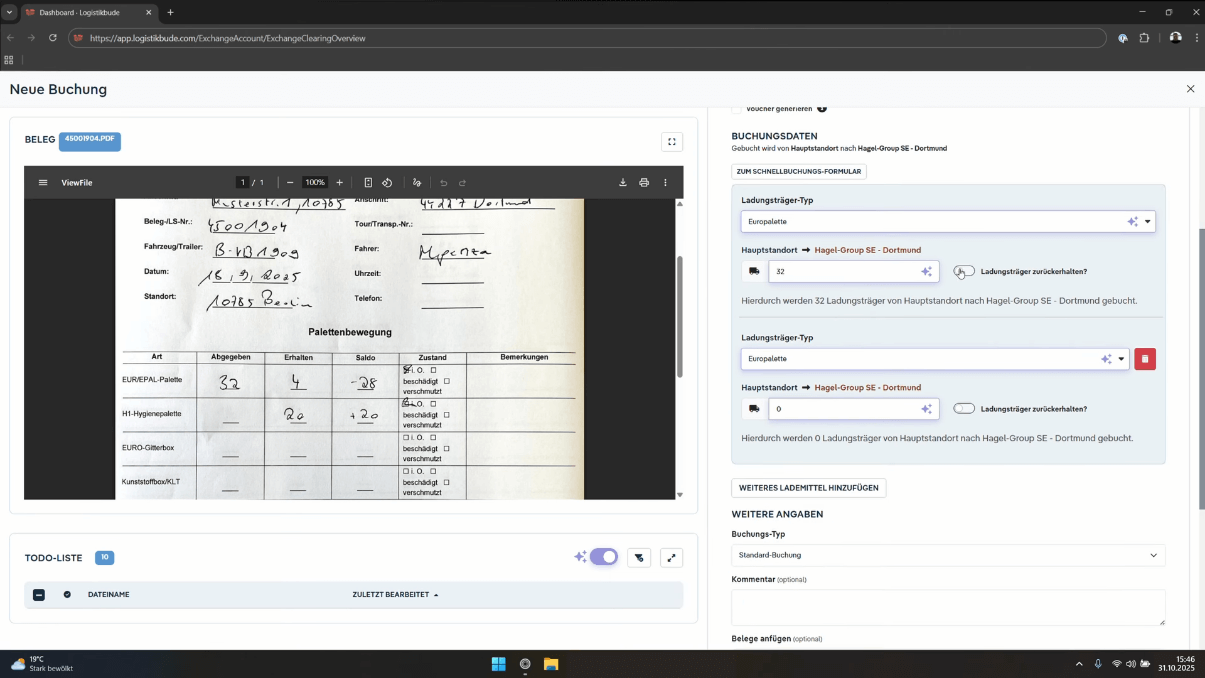The width and height of the screenshot is (1205, 678).
Task: Open a new browser tab
Action: click(x=170, y=12)
